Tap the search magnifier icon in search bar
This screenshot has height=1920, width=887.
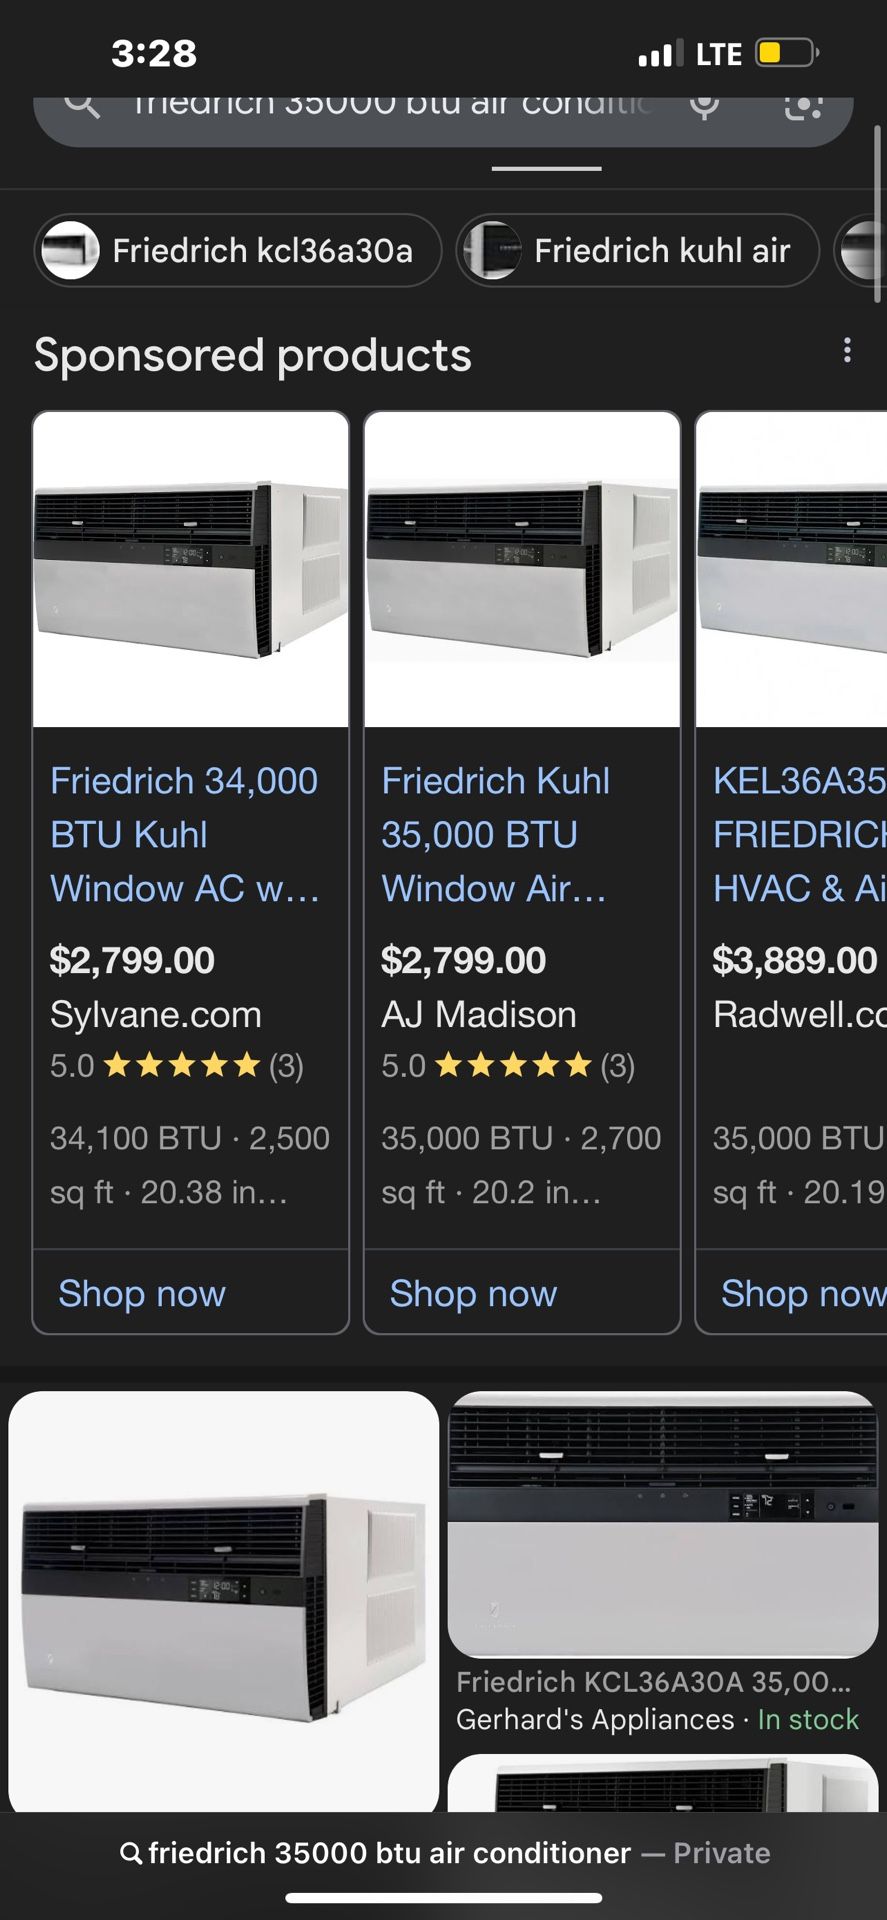point(82,104)
